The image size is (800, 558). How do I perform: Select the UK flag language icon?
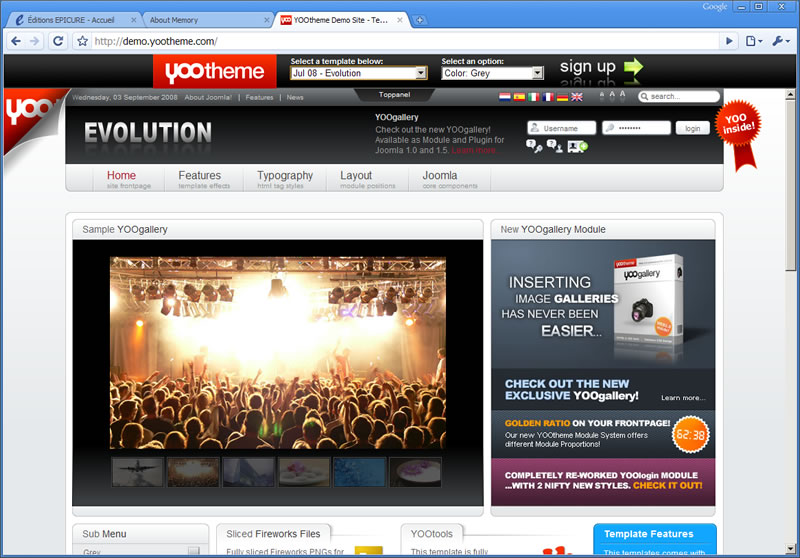click(577, 97)
